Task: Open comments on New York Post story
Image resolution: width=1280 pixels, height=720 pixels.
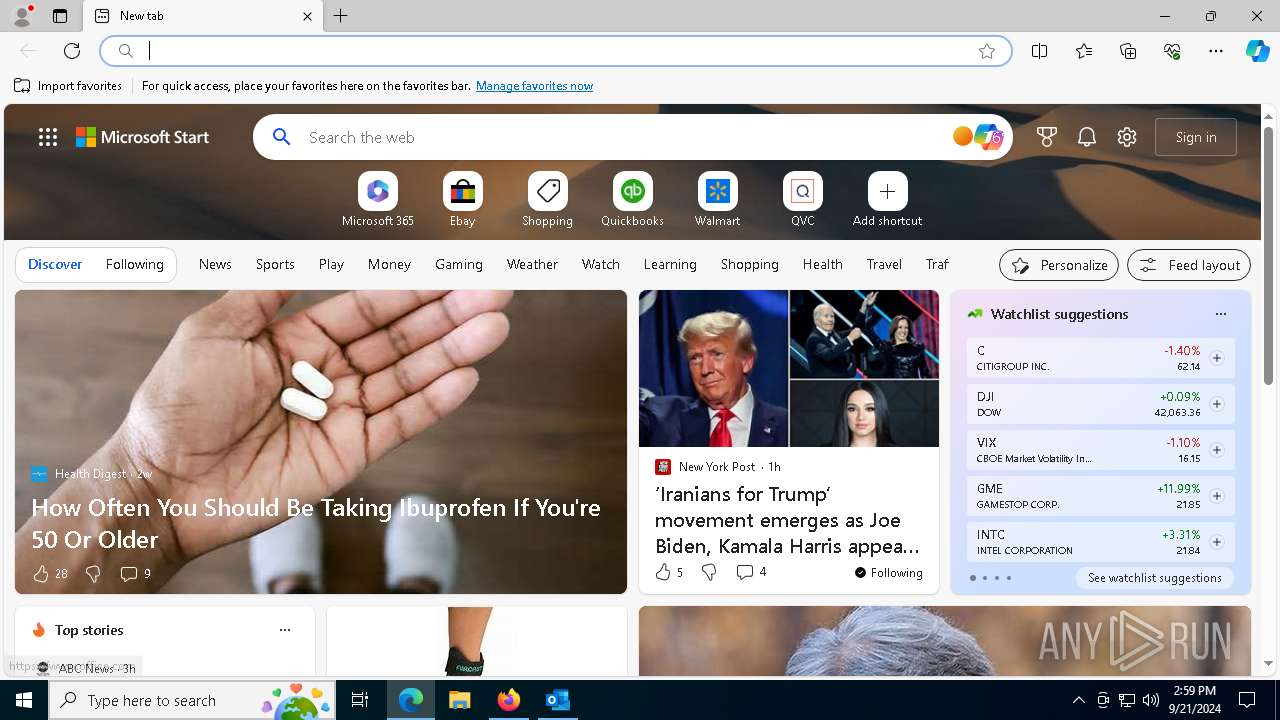Action: pos(751,572)
